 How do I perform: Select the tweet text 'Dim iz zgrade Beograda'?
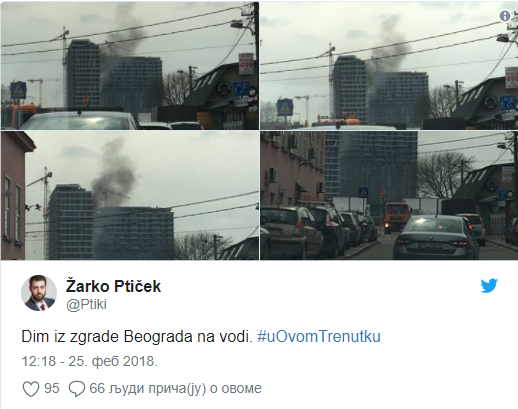[x=107, y=336]
